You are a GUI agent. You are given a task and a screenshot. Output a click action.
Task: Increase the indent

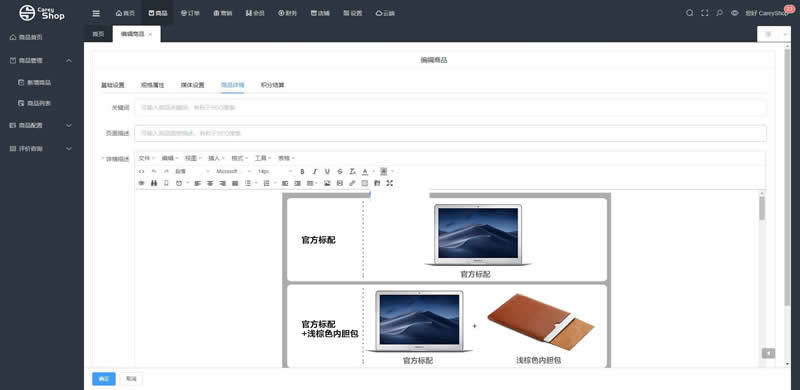coord(297,183)
